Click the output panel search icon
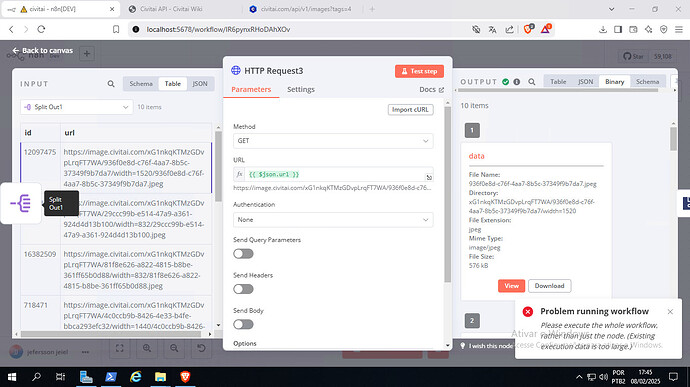This screenshot has width=690, height=387. pyautogui.click(x=532, y=82)
